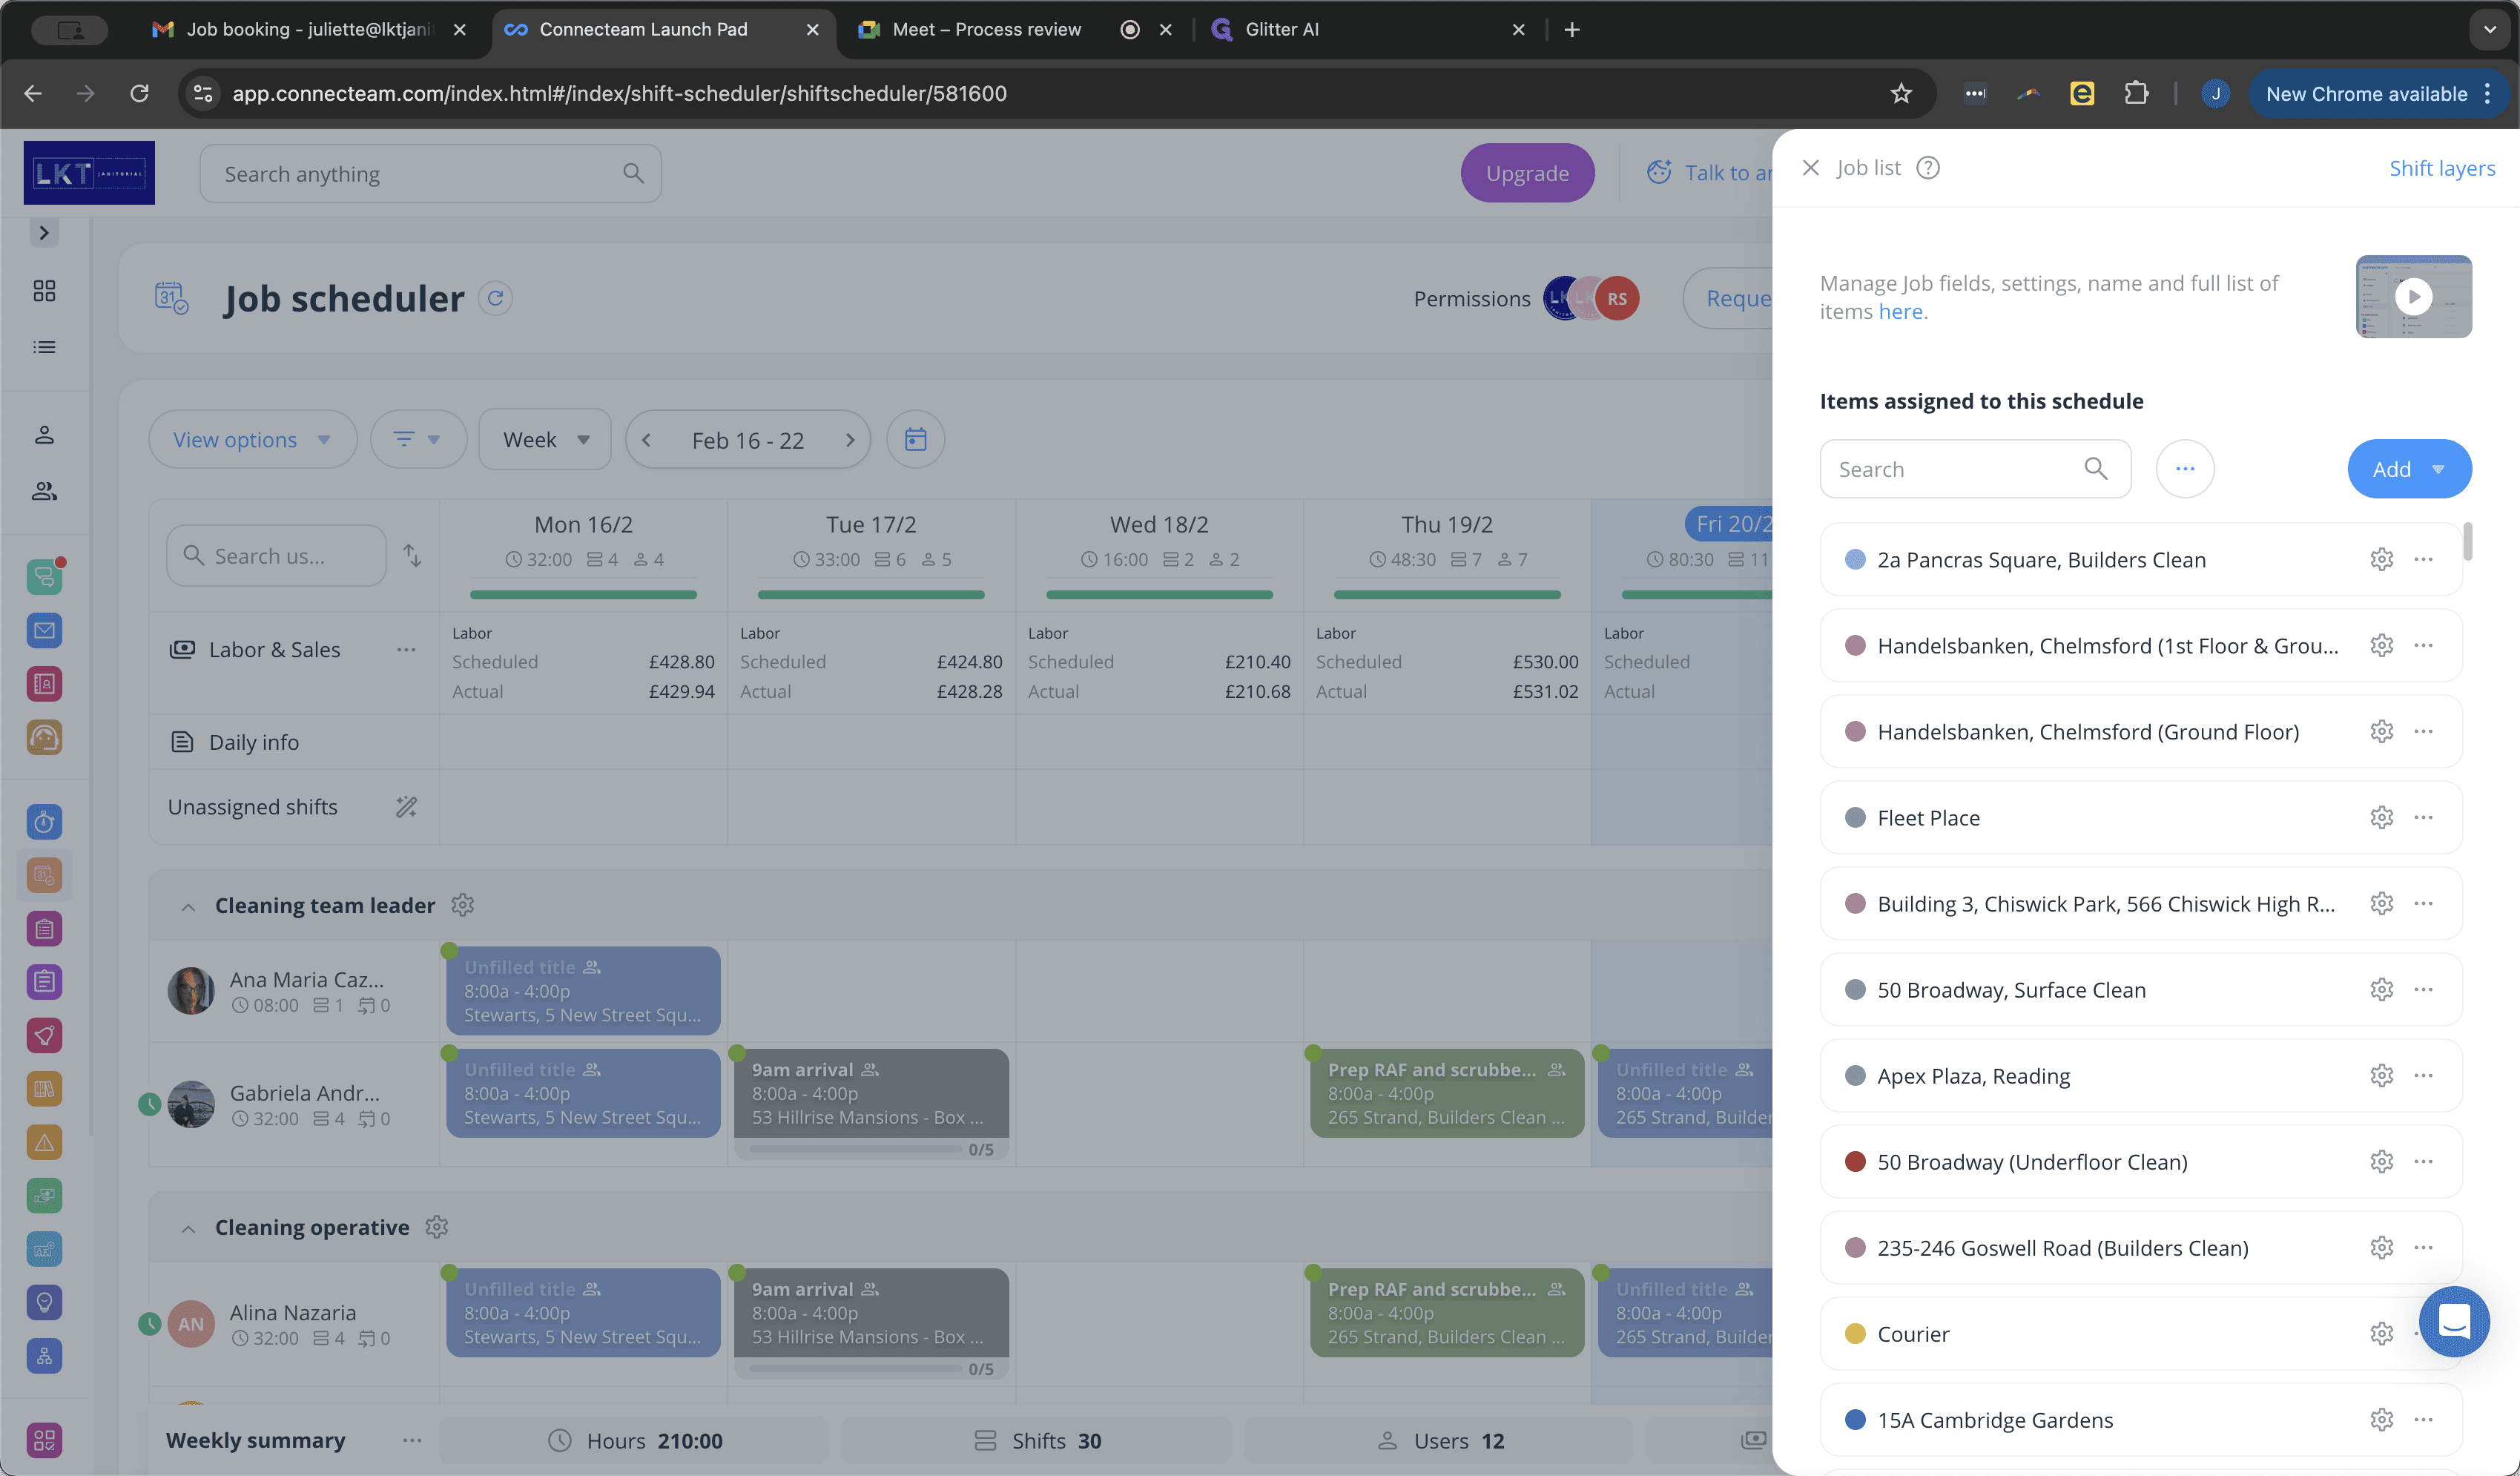Click the sort users arrows icon
2520x1476 pixels.
point(412,555)
